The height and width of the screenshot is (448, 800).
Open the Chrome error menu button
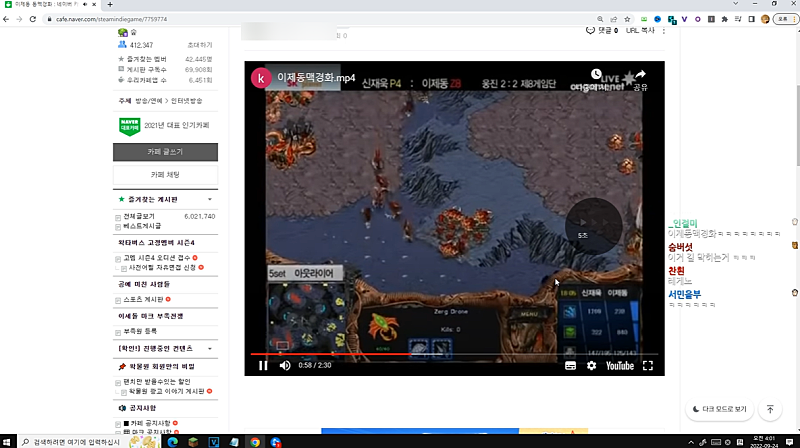pos(786,19)
